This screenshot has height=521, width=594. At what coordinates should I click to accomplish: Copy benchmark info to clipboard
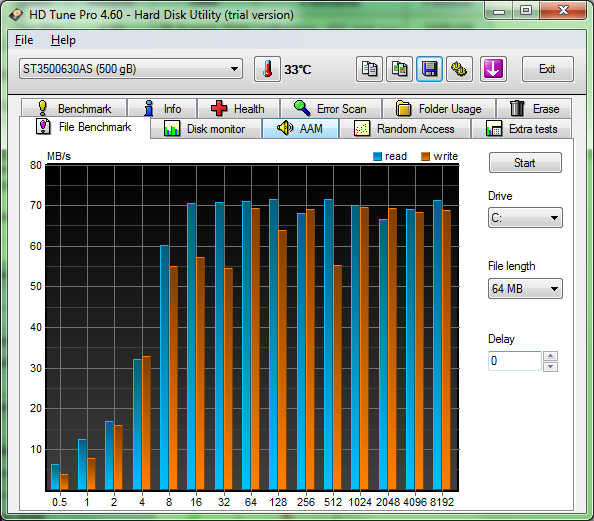point(369,69)
